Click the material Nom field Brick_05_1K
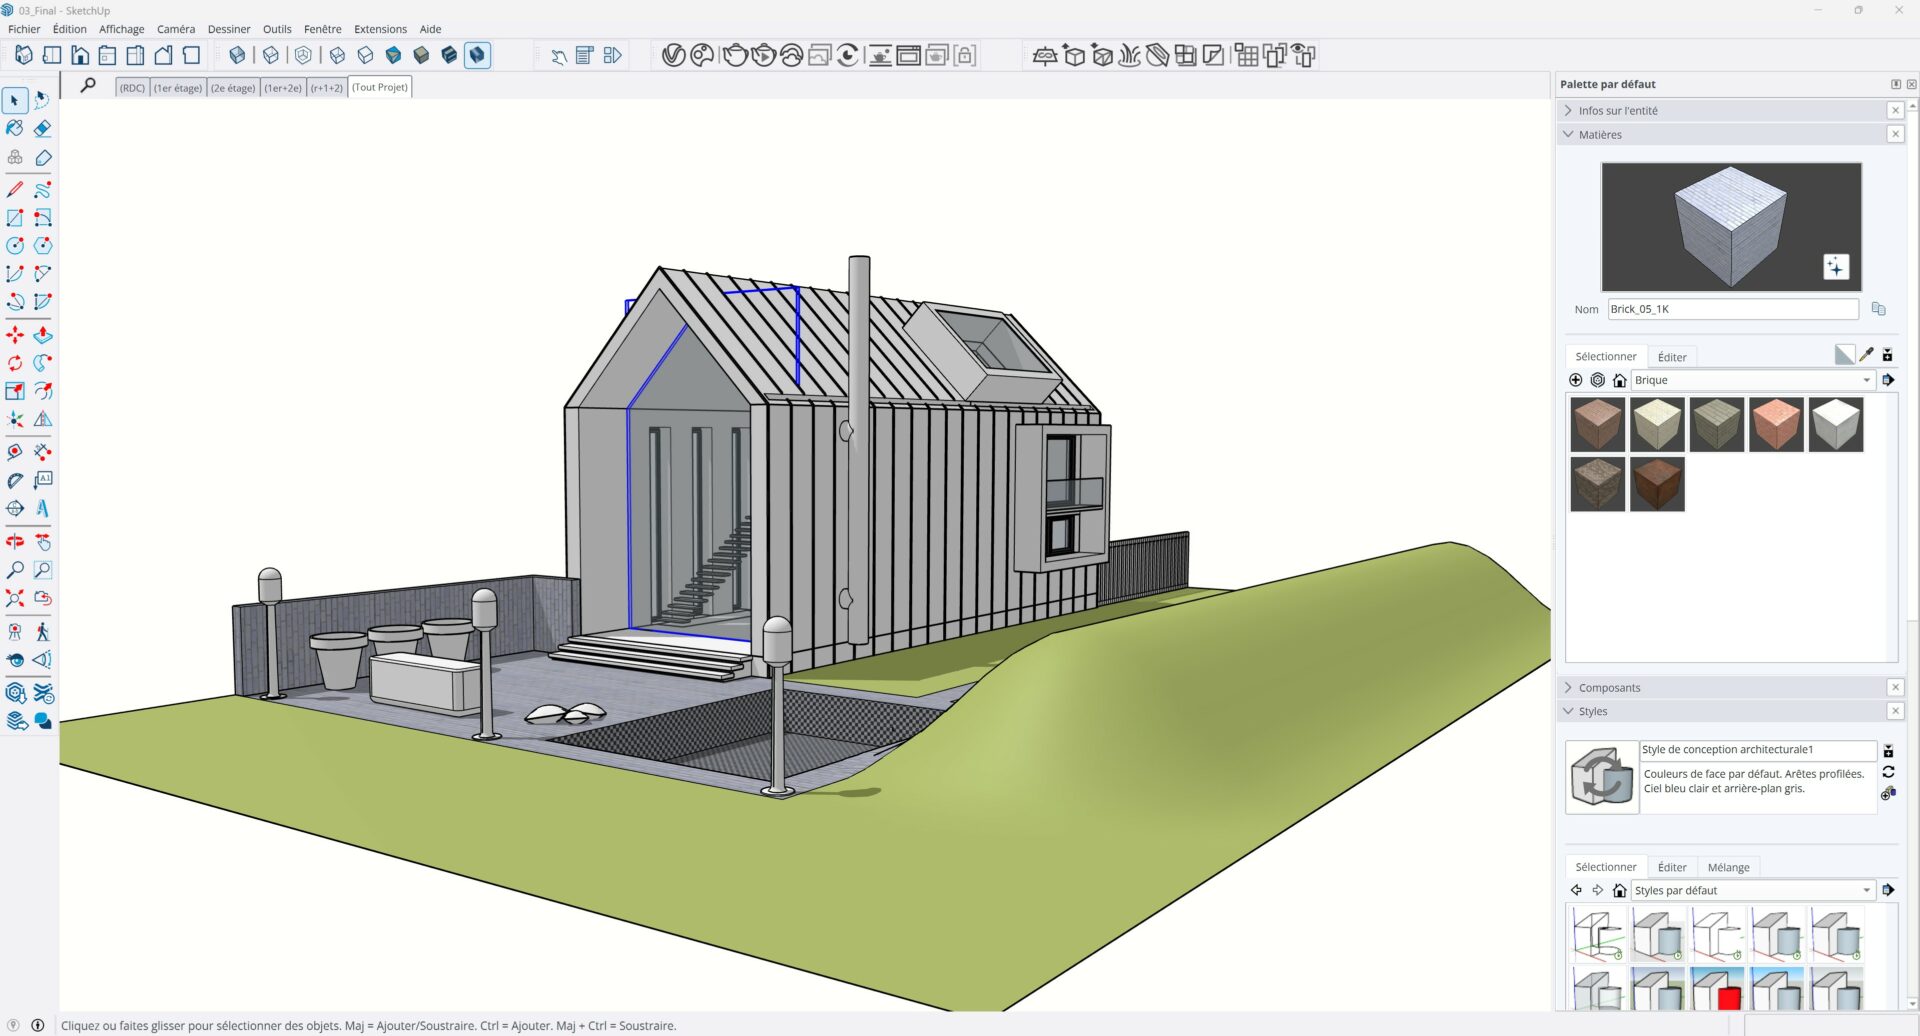 pos(1732,310)
